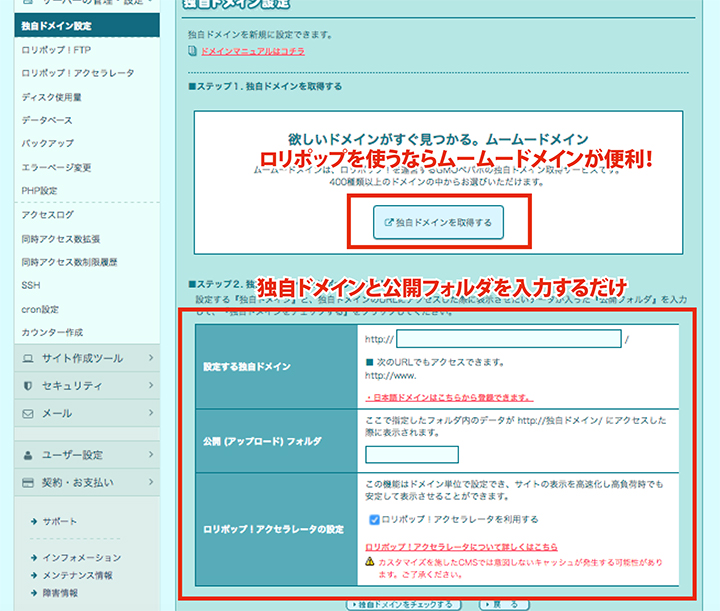Open 独自ドメイン設定 sidebar item
Viewport: 720px width, 611px height.
pyautogui.click(x=87, y=26)
